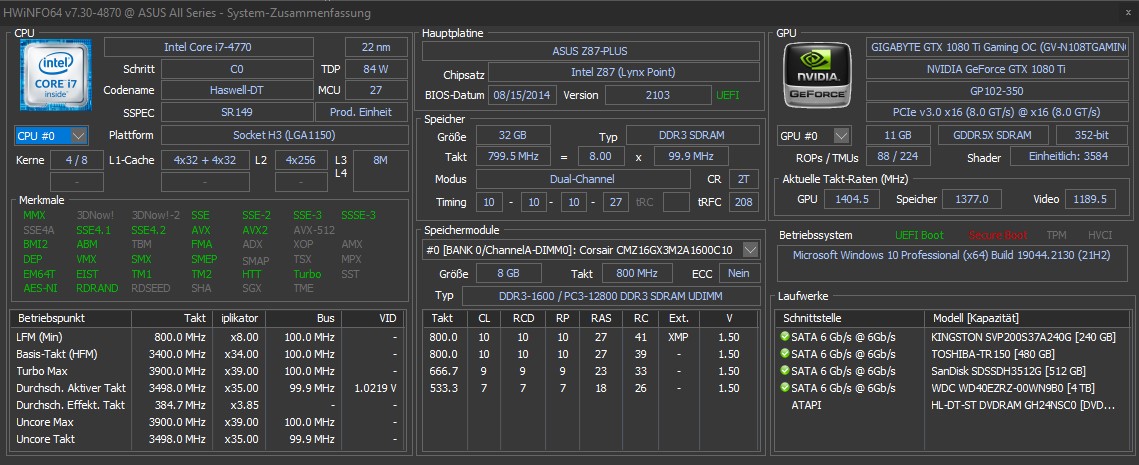Close the HWiNFO64 summary window
The width and height of the screenshot is (1139, 465).
click(1127, 13)
